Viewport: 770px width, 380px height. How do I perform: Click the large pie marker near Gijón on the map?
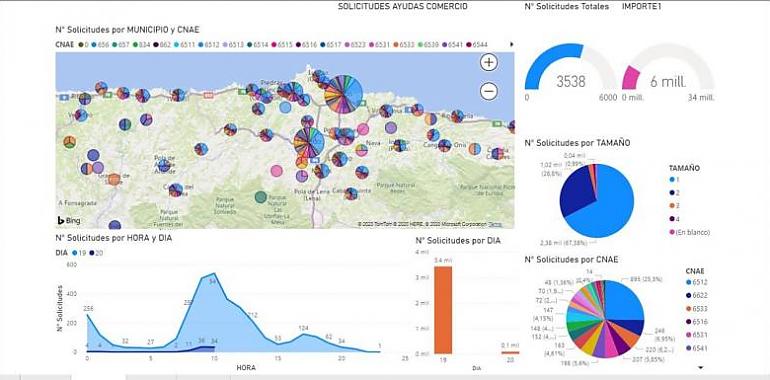click(x=343, y=94)
